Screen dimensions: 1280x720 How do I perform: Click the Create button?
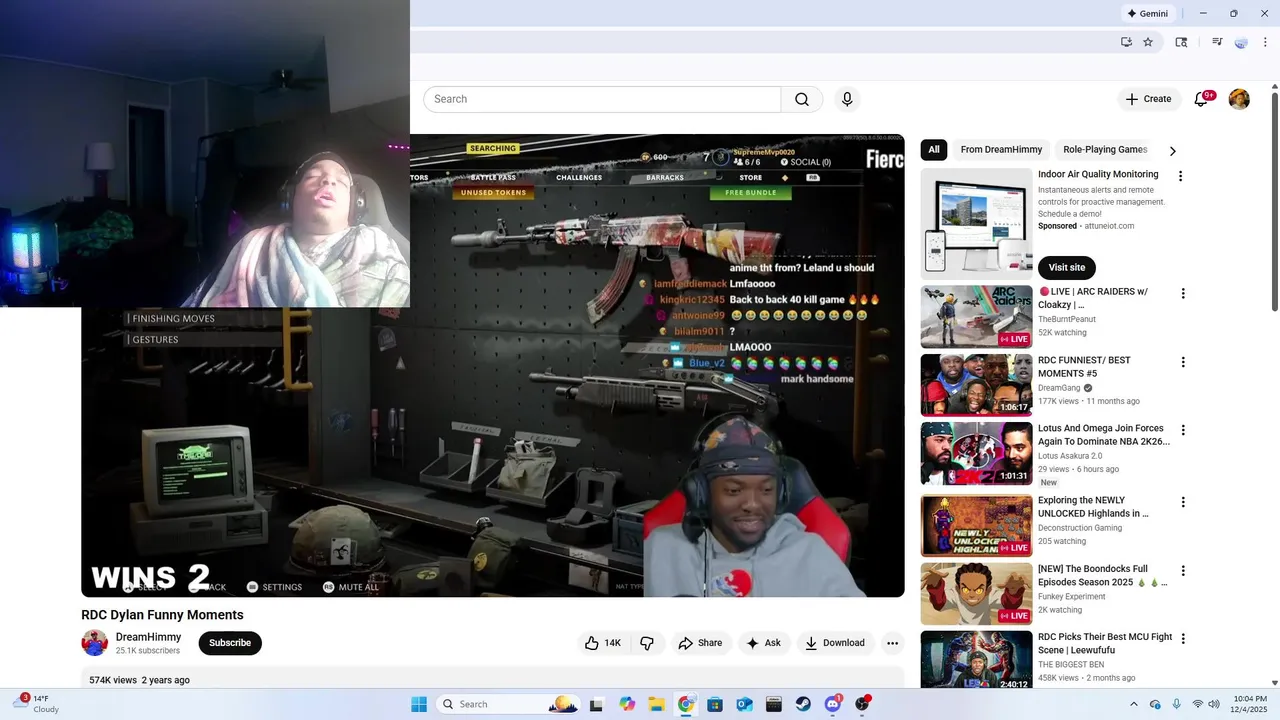coord(1148,99)
